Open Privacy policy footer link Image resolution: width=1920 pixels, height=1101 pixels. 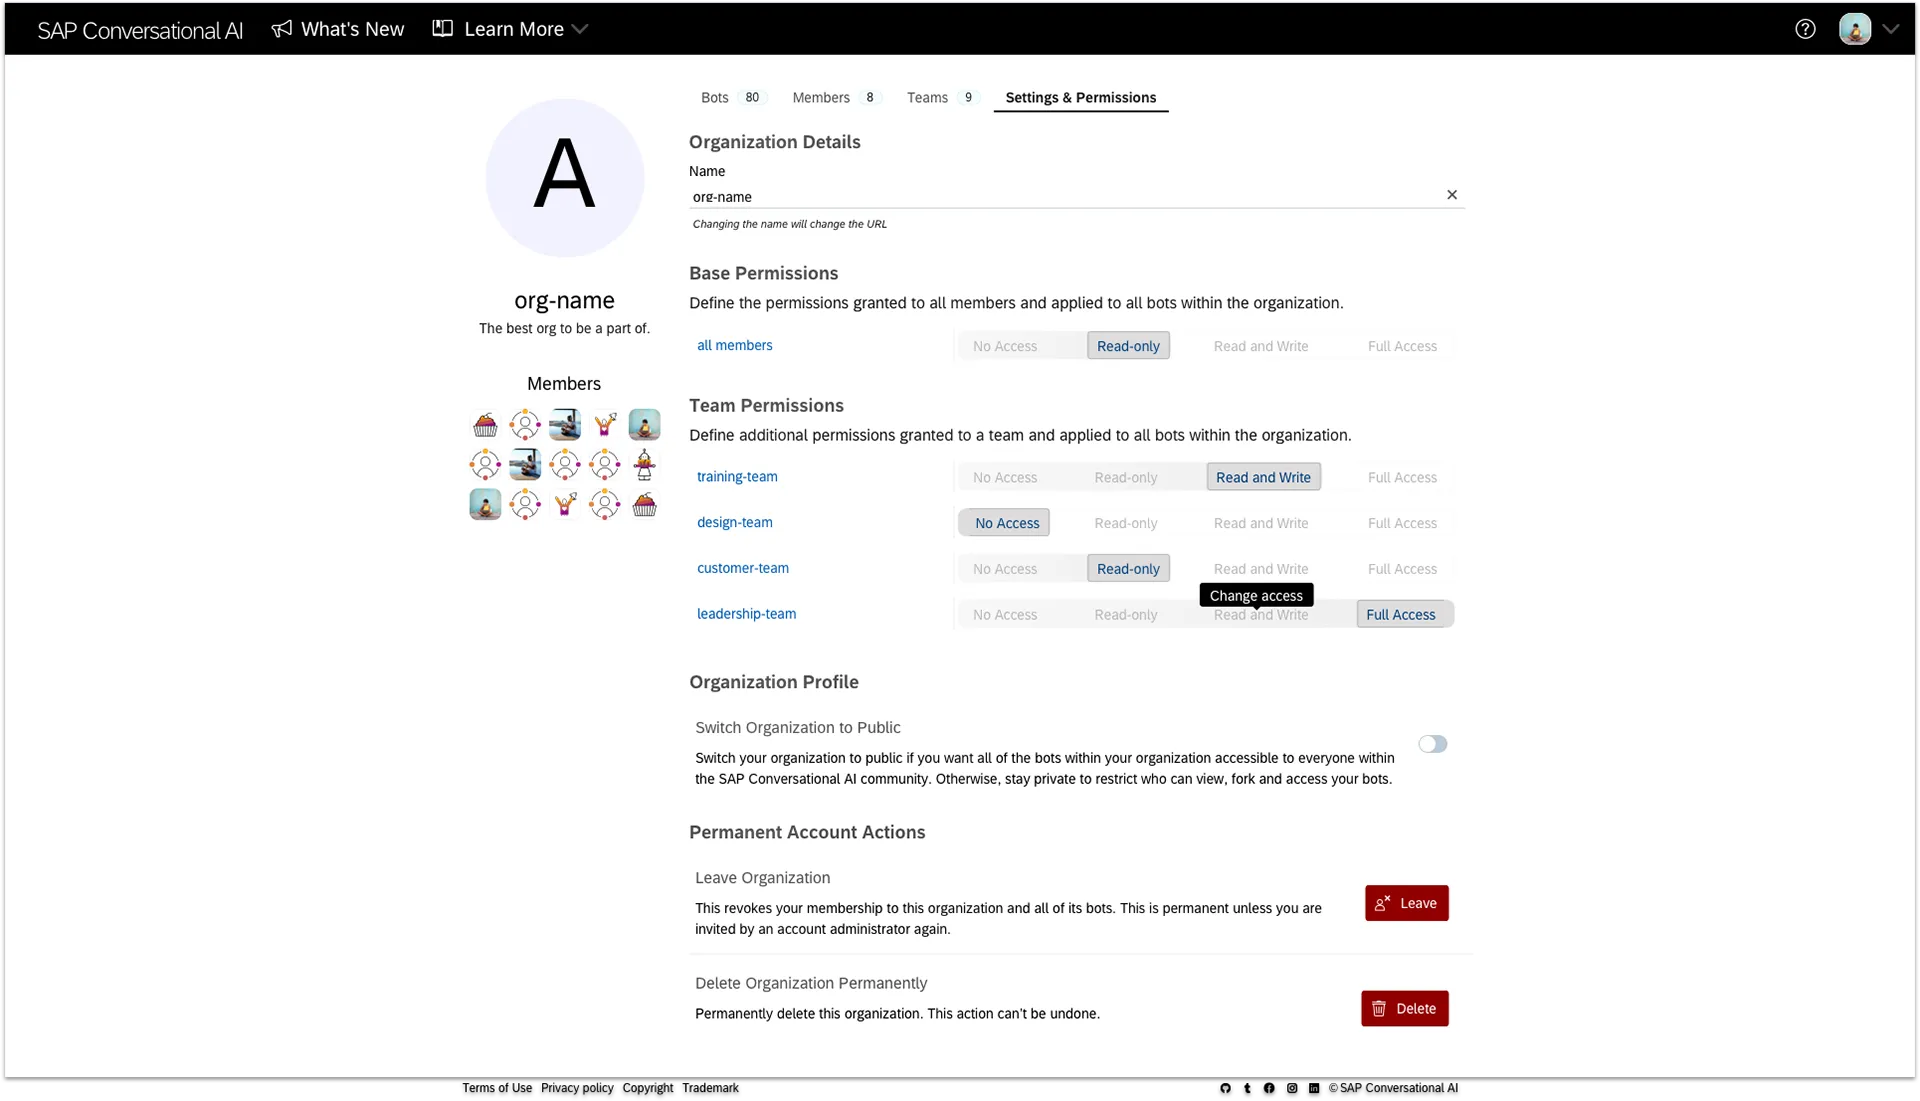coord(577,1088)
